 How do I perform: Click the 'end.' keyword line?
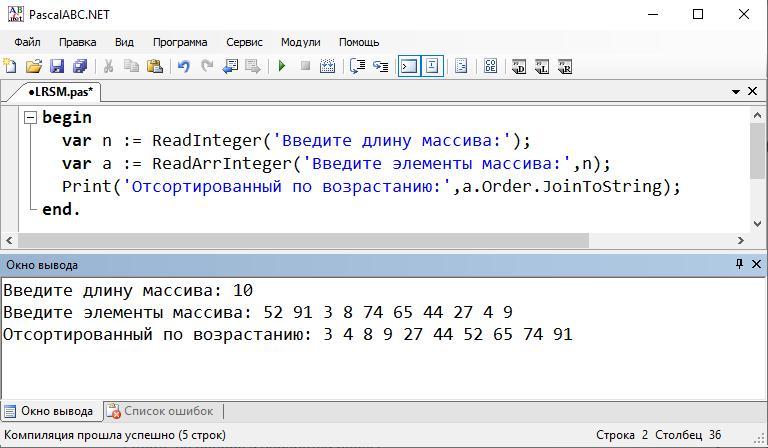61,210
